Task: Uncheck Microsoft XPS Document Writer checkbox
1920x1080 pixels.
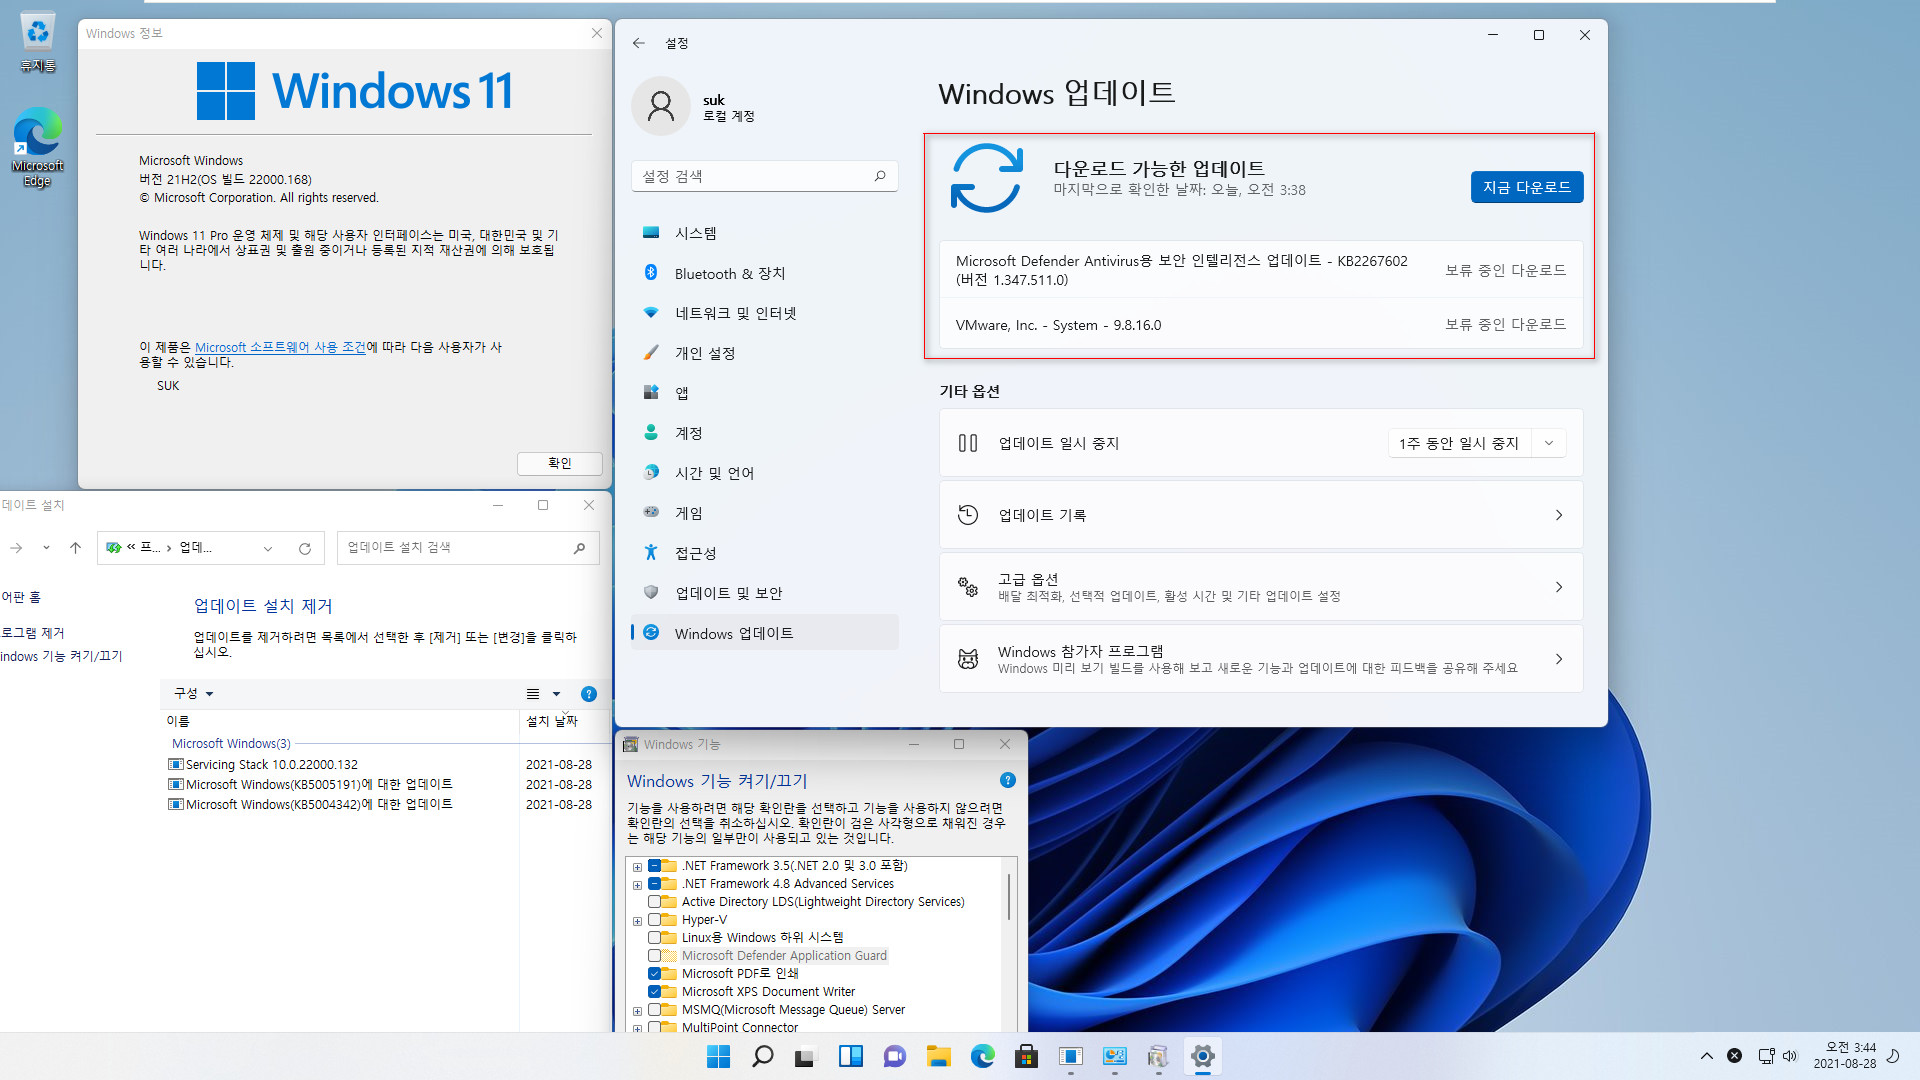Action: point(654,992)
